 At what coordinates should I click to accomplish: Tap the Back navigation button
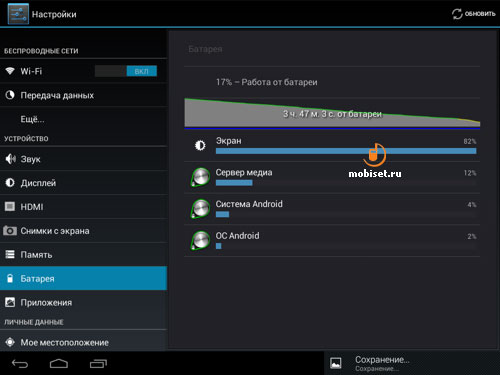click(20, 364)
